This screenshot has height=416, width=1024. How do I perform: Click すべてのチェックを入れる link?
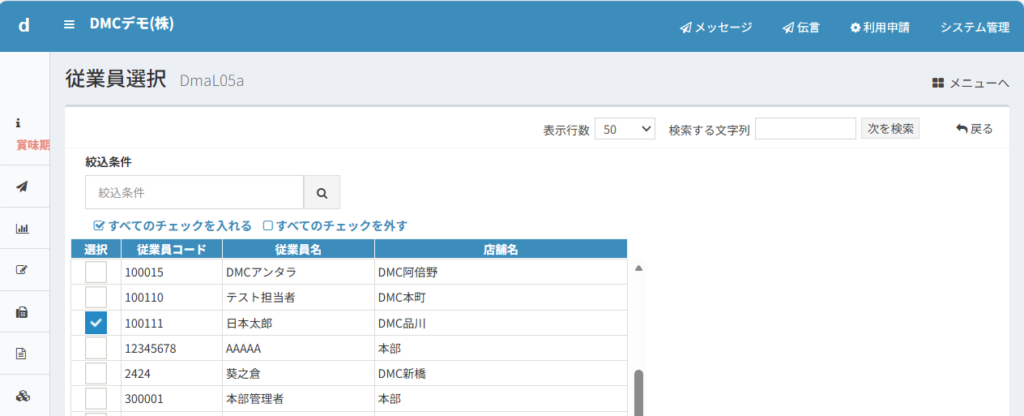click(x=165, y=225)
